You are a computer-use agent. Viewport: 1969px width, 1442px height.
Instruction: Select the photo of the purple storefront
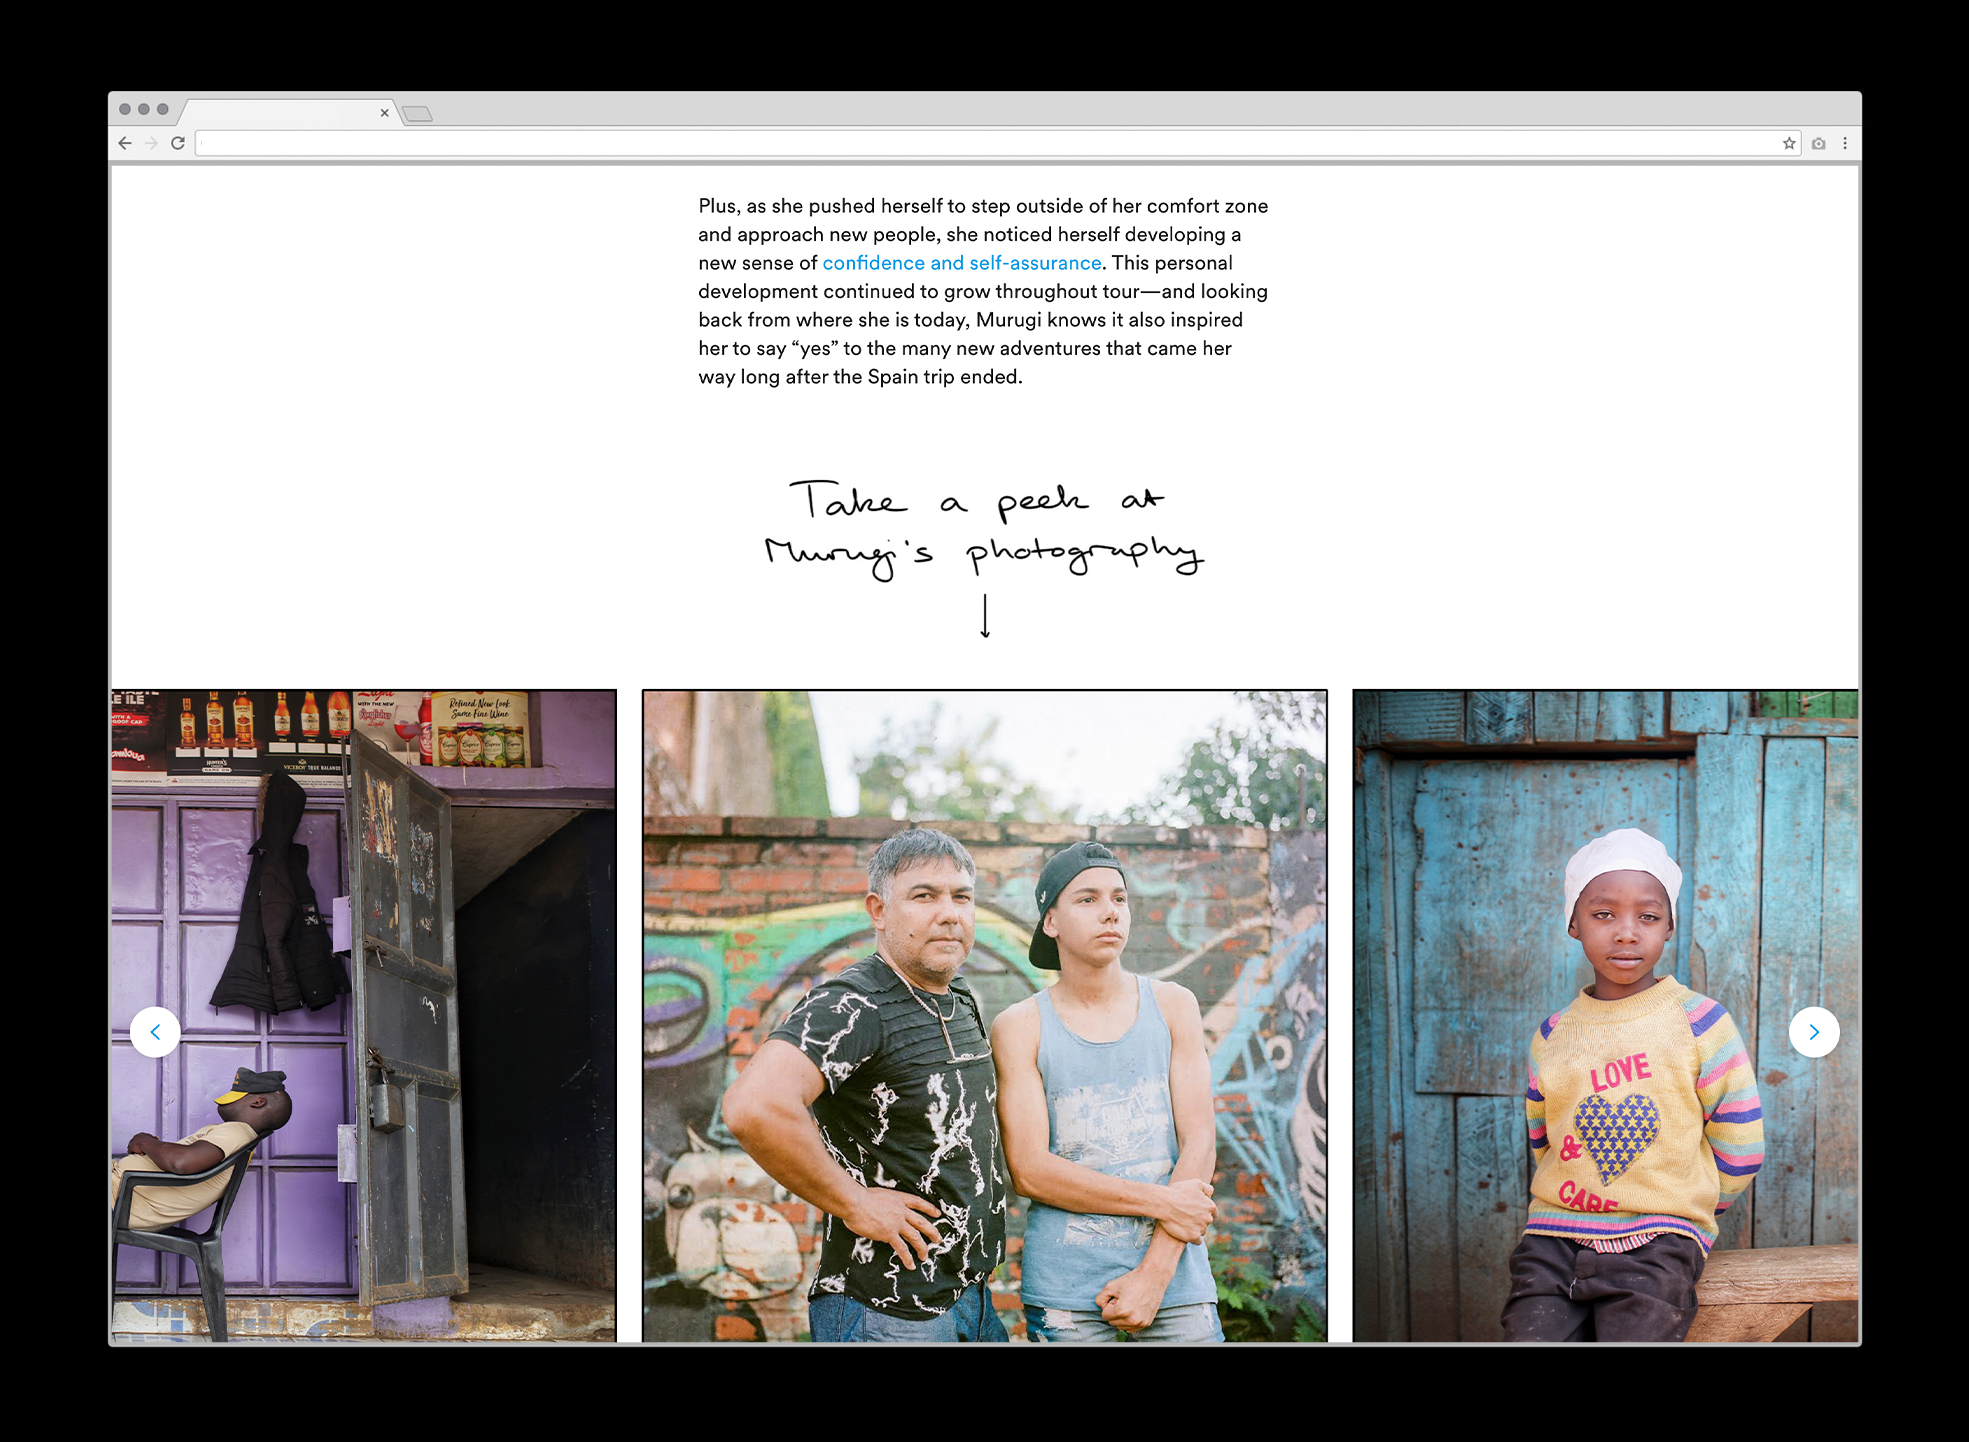[x=364, y=1015]
